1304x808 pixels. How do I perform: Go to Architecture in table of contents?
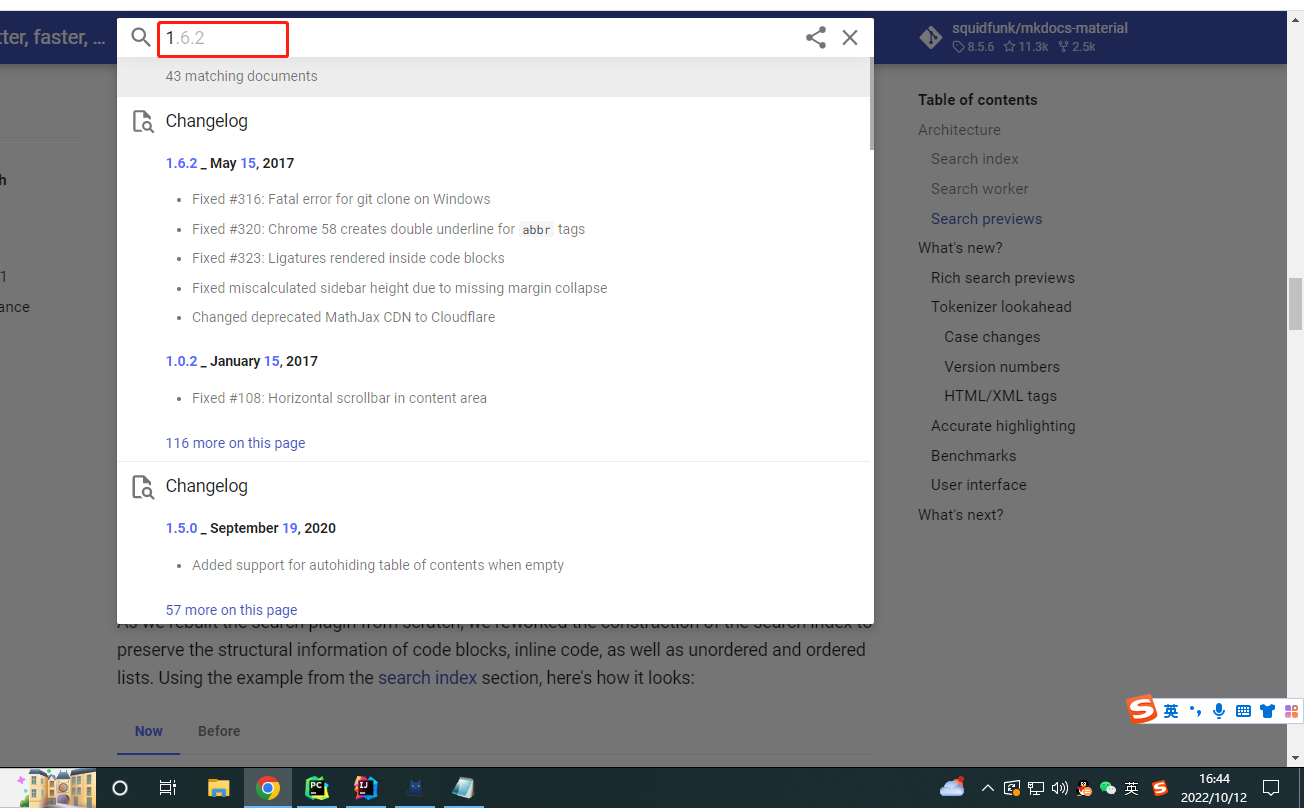tap(959, 130)
